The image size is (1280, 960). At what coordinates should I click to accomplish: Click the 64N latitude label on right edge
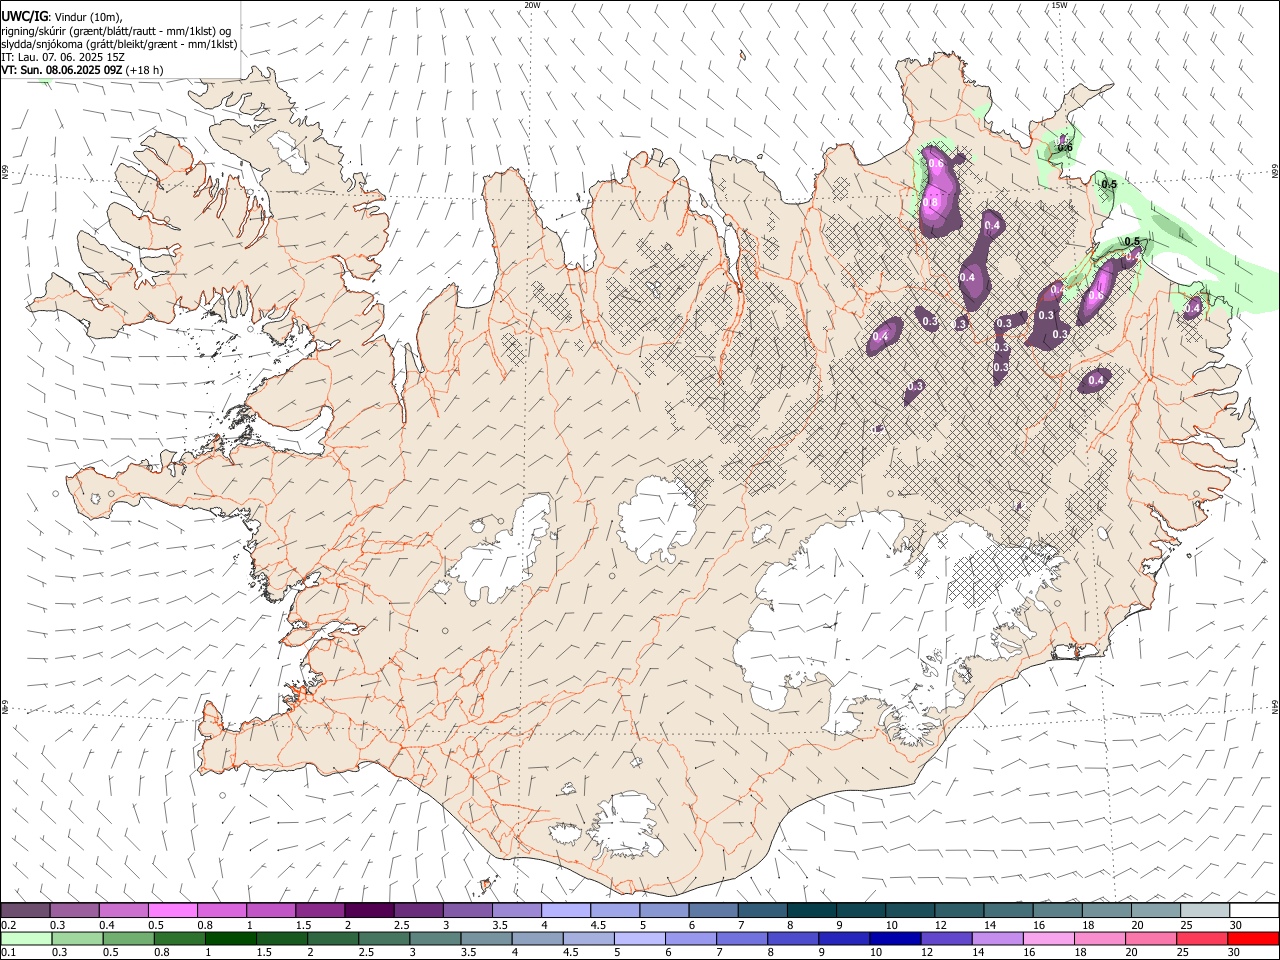tap(1275, 707)
